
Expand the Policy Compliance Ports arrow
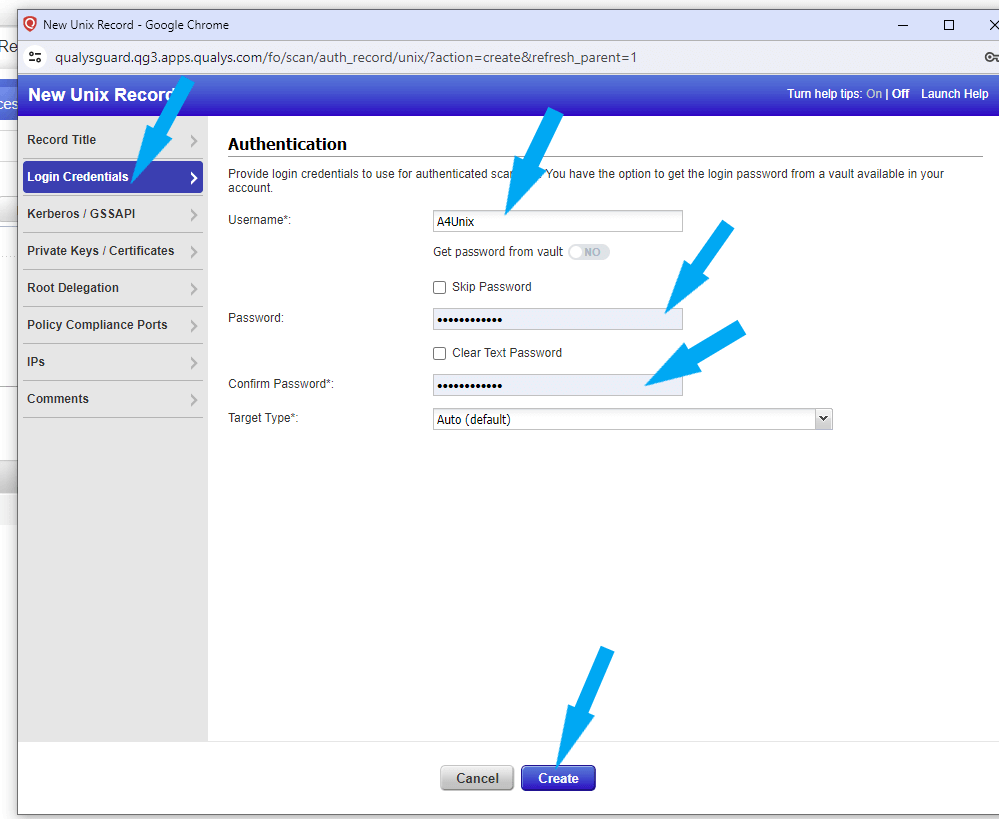click(x=194, y=325)
